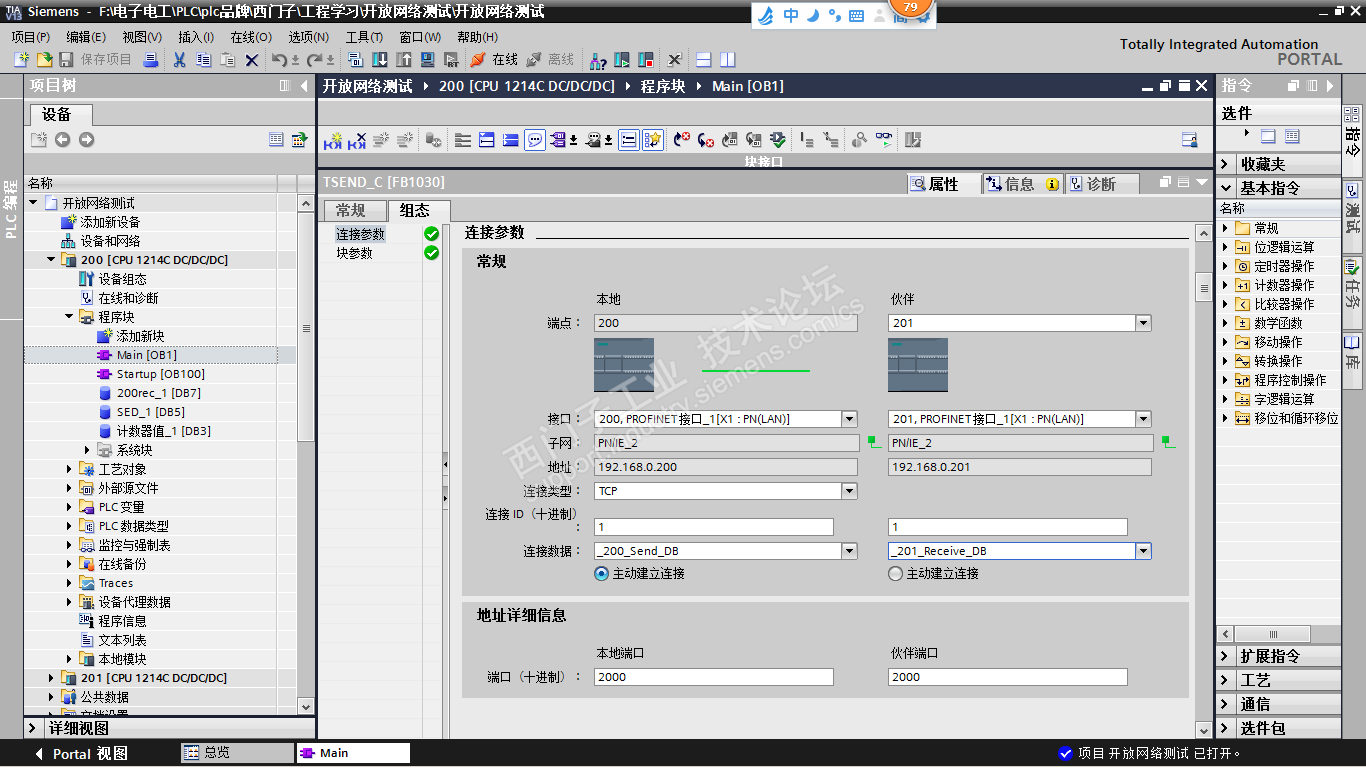
Task: Open the 在线(O) menu
Action: [251, 37]
